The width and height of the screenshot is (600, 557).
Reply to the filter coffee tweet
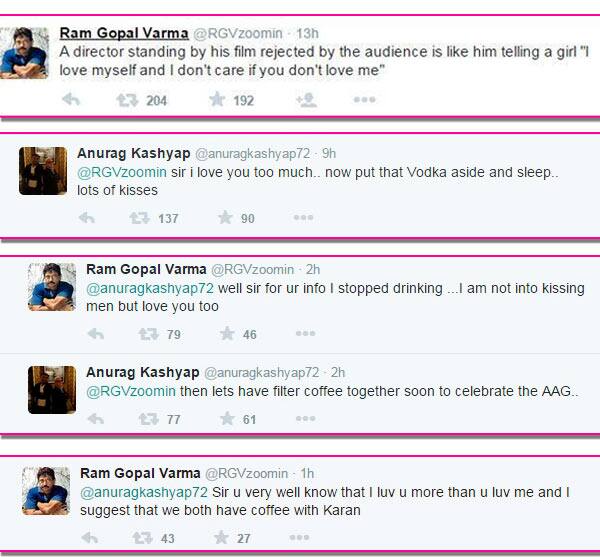pyautogui.click(x=96, y=419)
